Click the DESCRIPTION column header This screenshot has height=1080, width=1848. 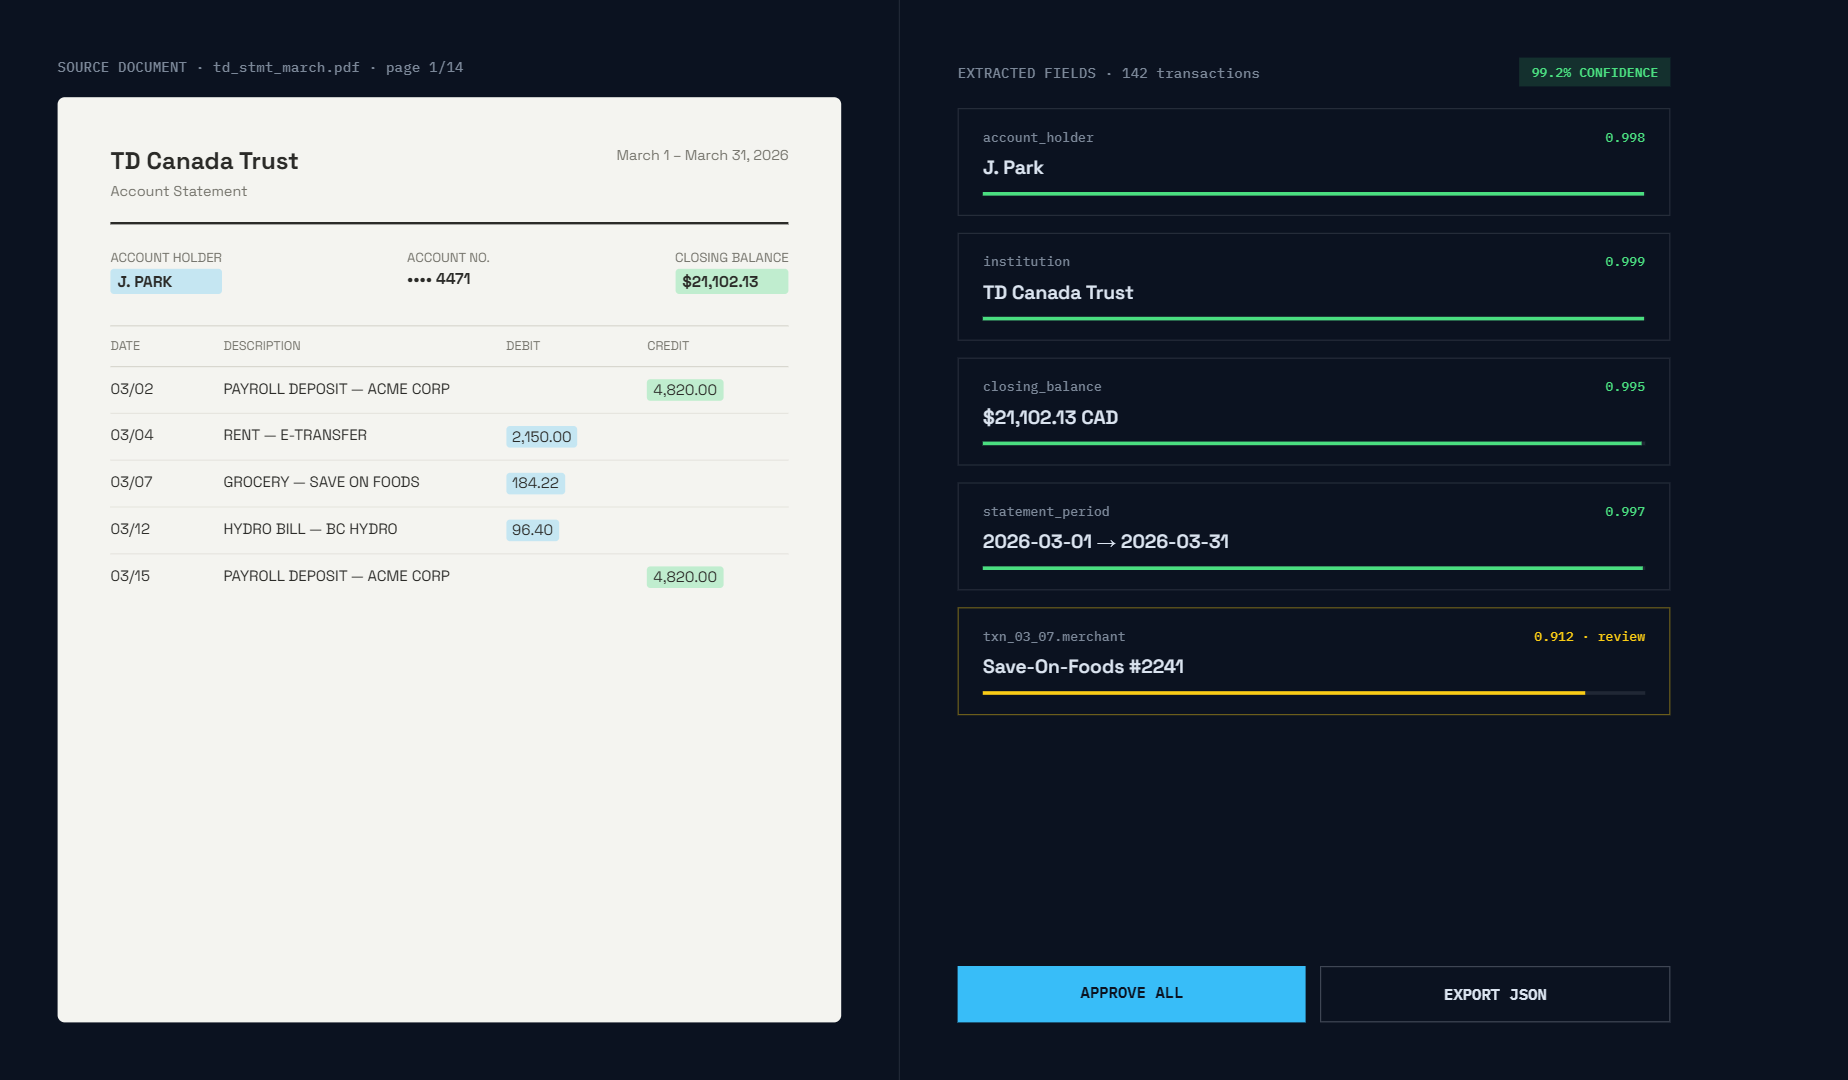click(262, 346)
